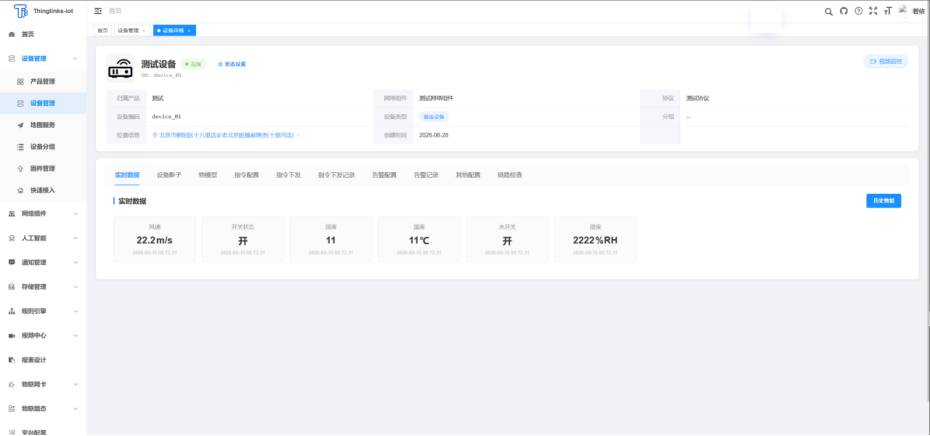Click the device_01 device code value
This screenshot has height=436, width=930.
click(x=166, y=117)
